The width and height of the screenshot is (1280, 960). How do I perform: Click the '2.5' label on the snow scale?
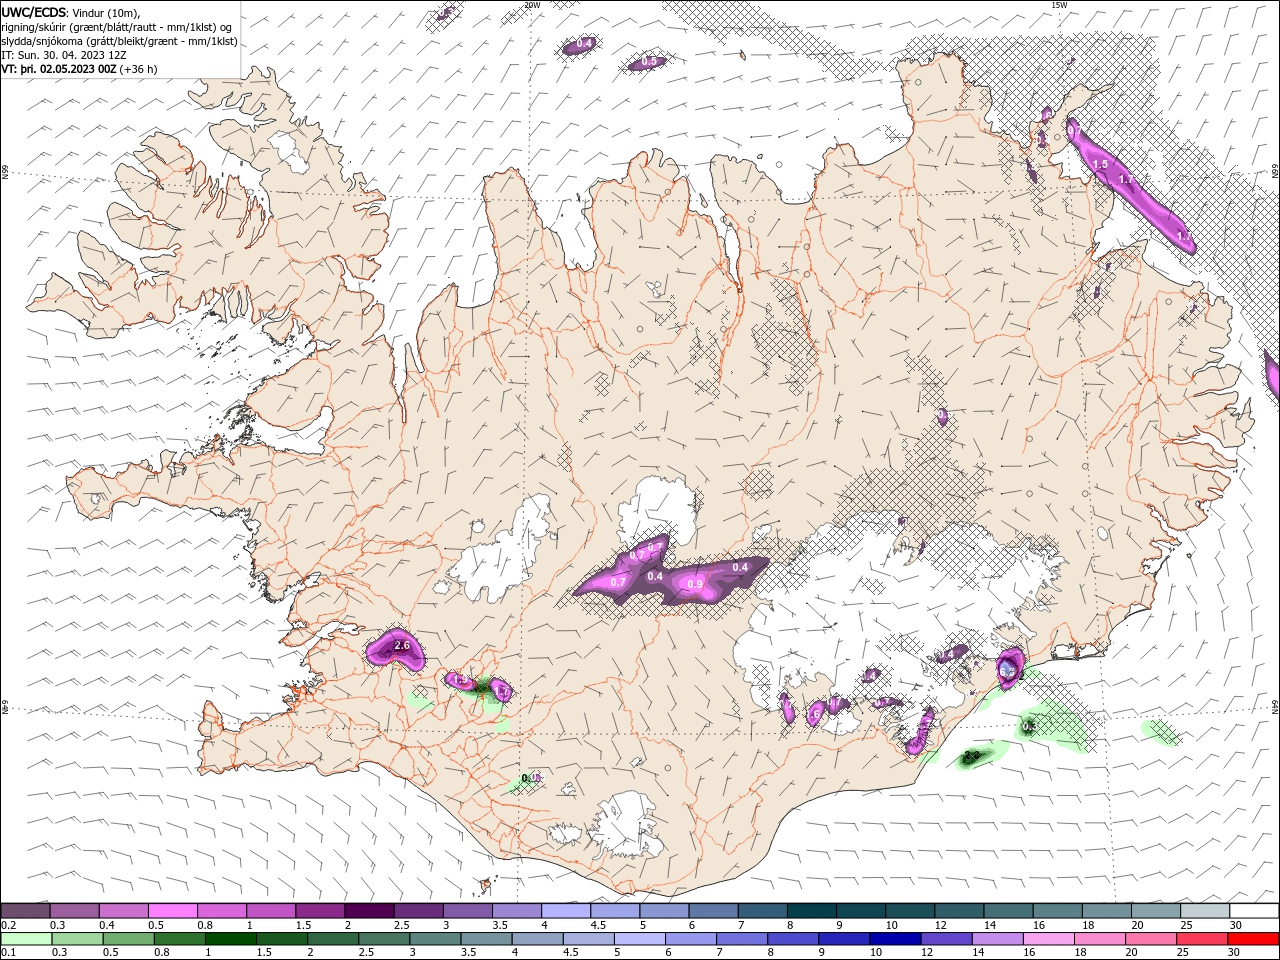(x=401, y=925)
